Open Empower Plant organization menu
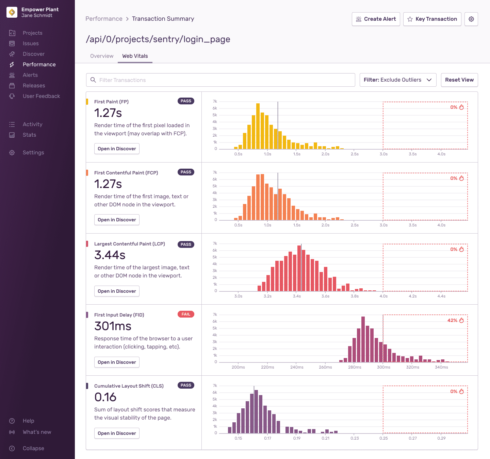The image size is (490, 459). point(40,12)
